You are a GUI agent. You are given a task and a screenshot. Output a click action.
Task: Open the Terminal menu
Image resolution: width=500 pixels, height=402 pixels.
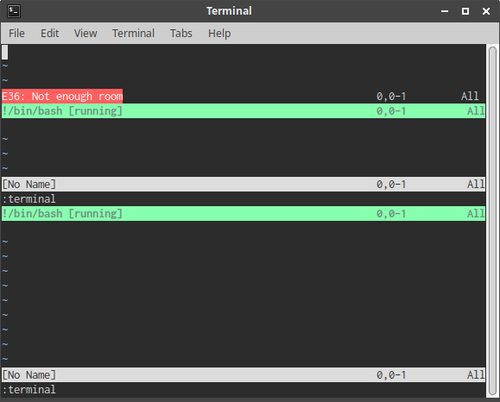coord(133,33)
